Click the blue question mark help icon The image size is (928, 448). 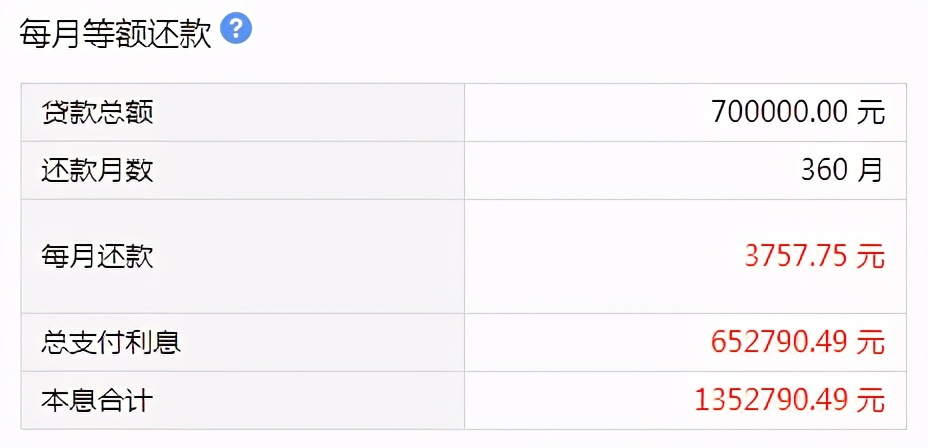tap(235, 29)
